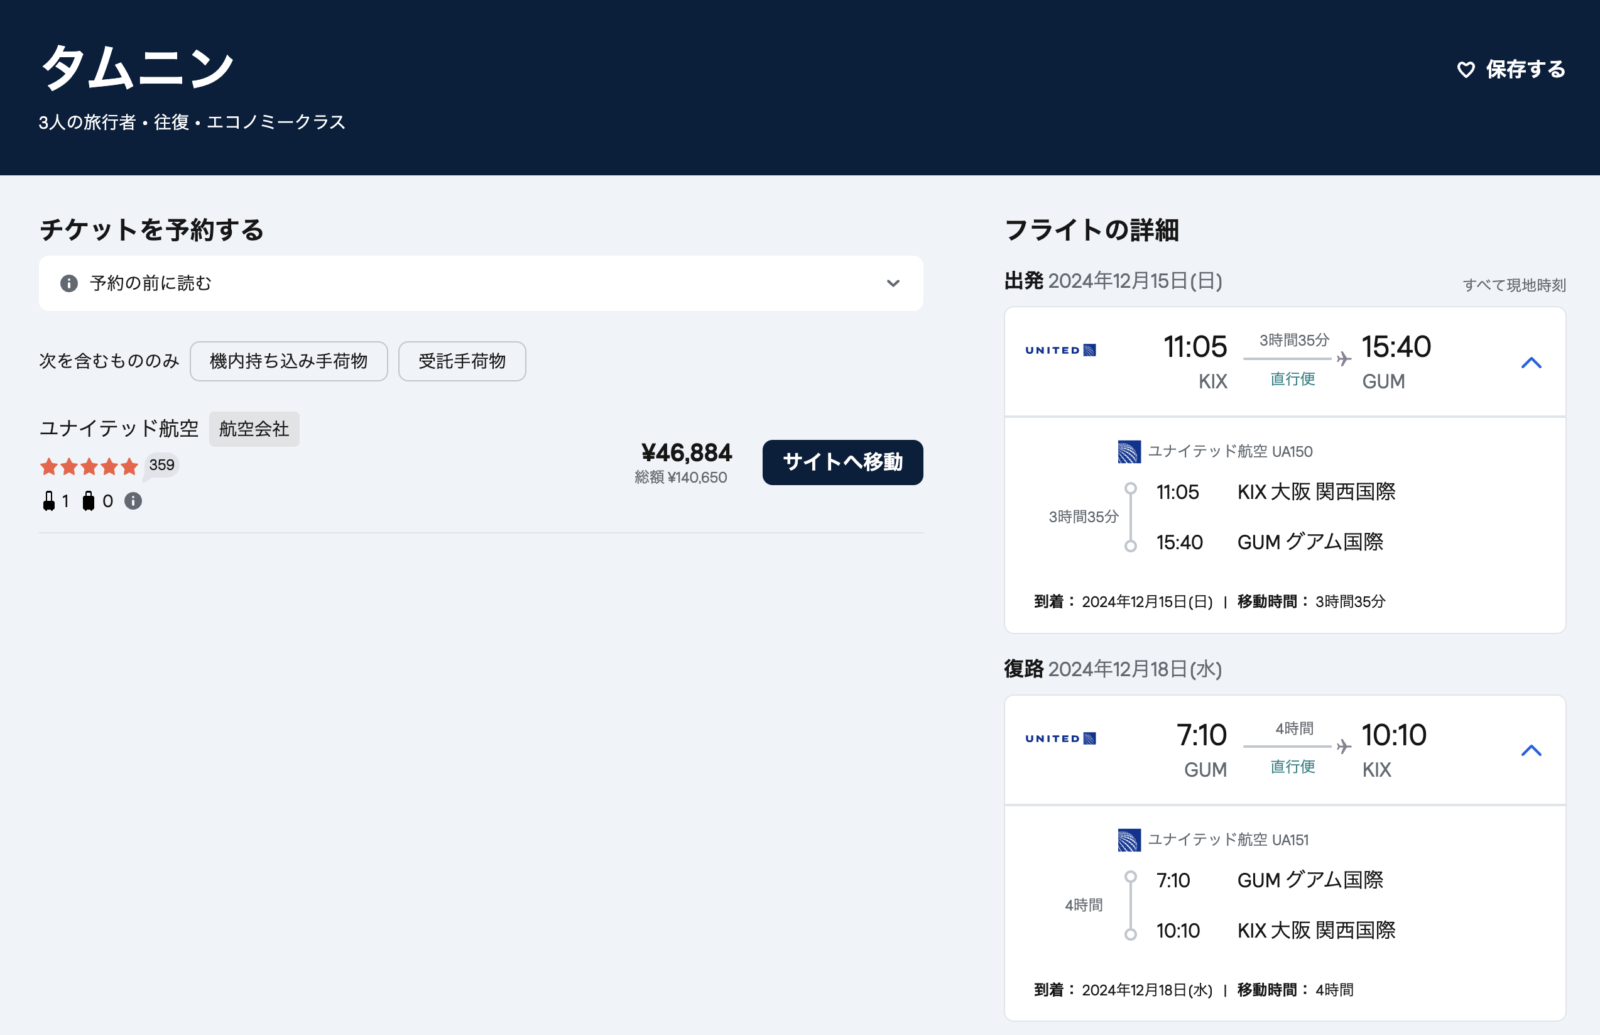Click the ユナイテッド航空 provider name

119,428
